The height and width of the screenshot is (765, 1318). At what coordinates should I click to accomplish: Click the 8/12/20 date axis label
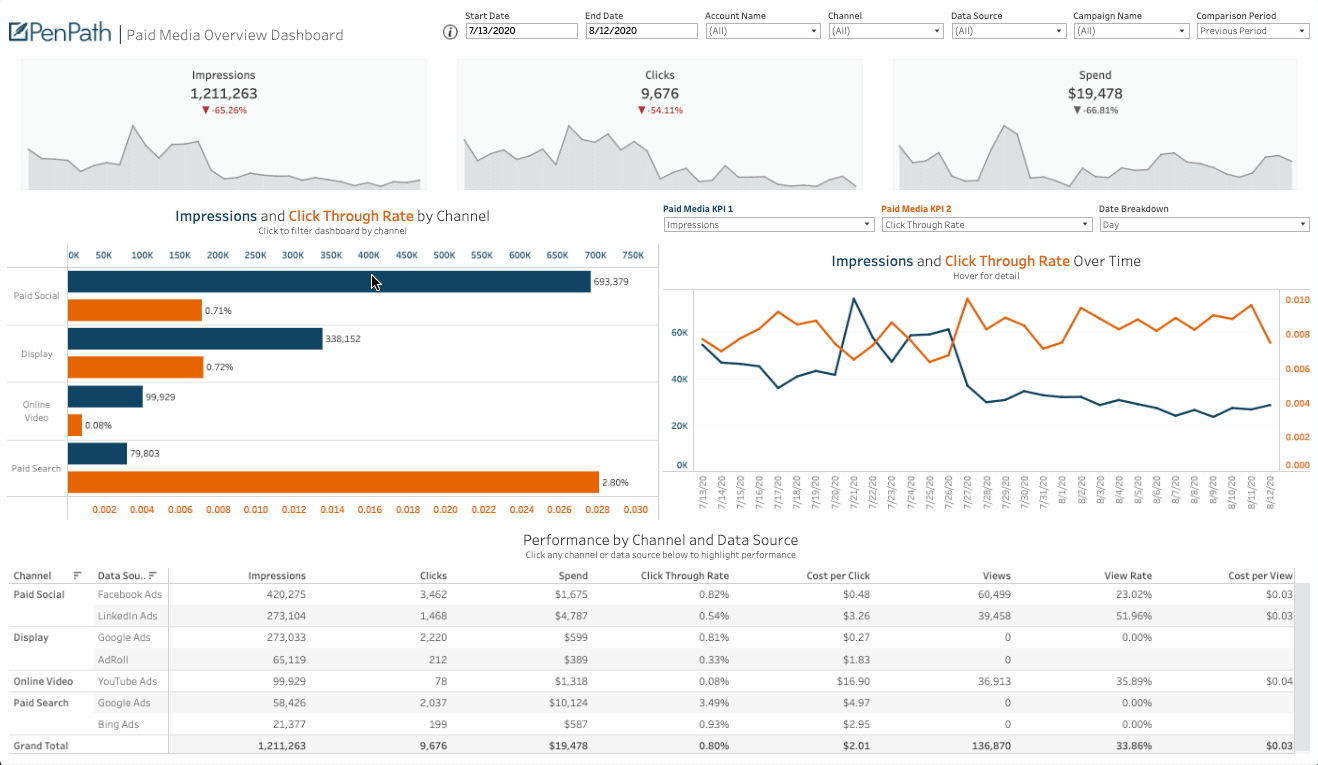[1271, 492]
